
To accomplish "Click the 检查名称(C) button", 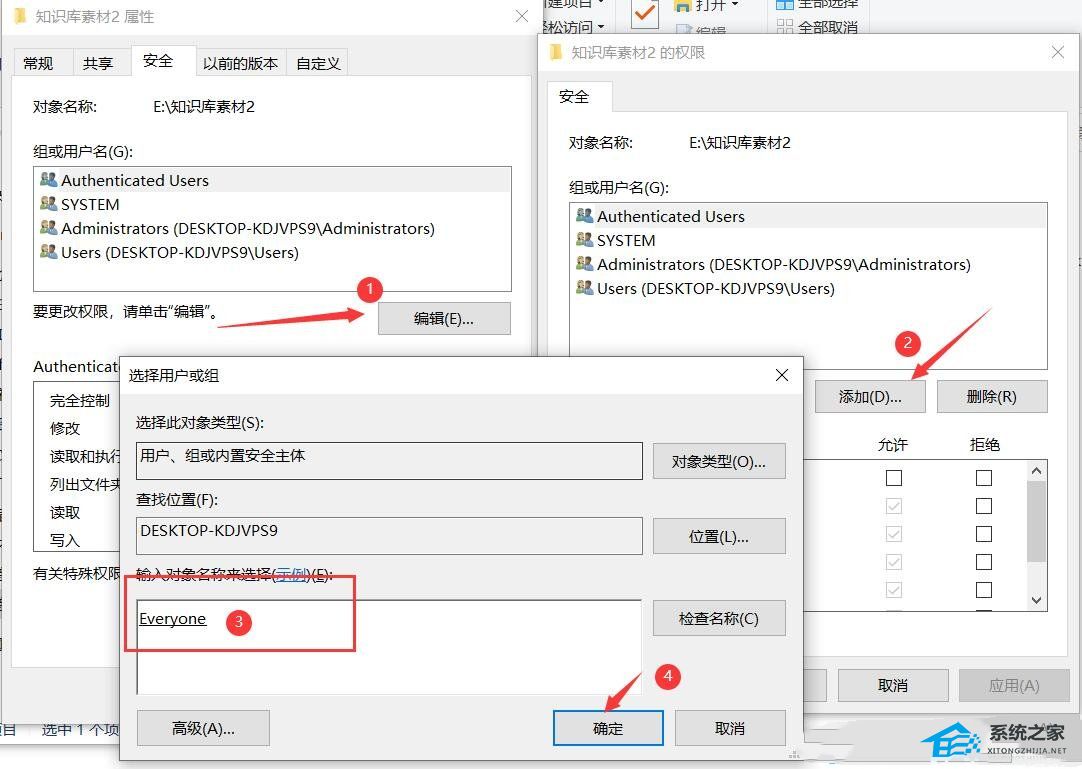I will (x=719, y=618).
